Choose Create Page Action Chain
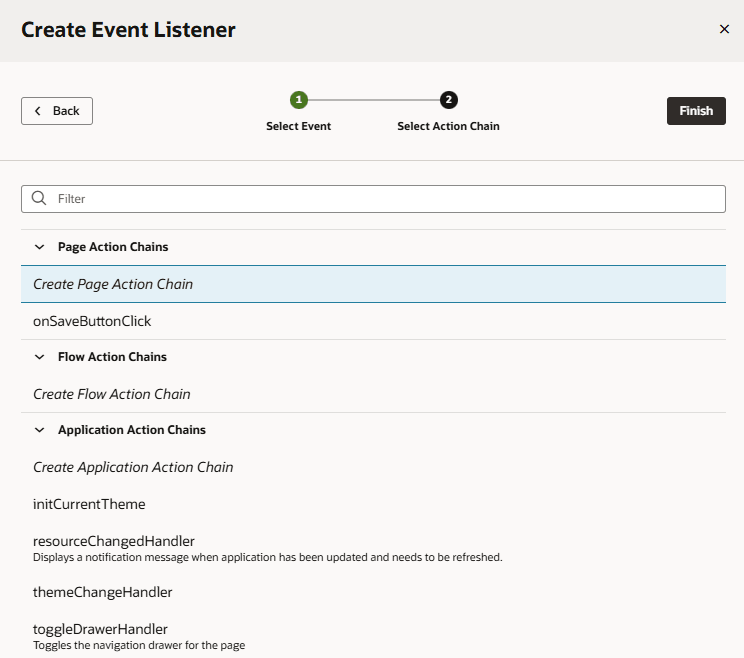The width and height of the screenshot is (744, 658). pyautogui.click(x=373, y=284)
